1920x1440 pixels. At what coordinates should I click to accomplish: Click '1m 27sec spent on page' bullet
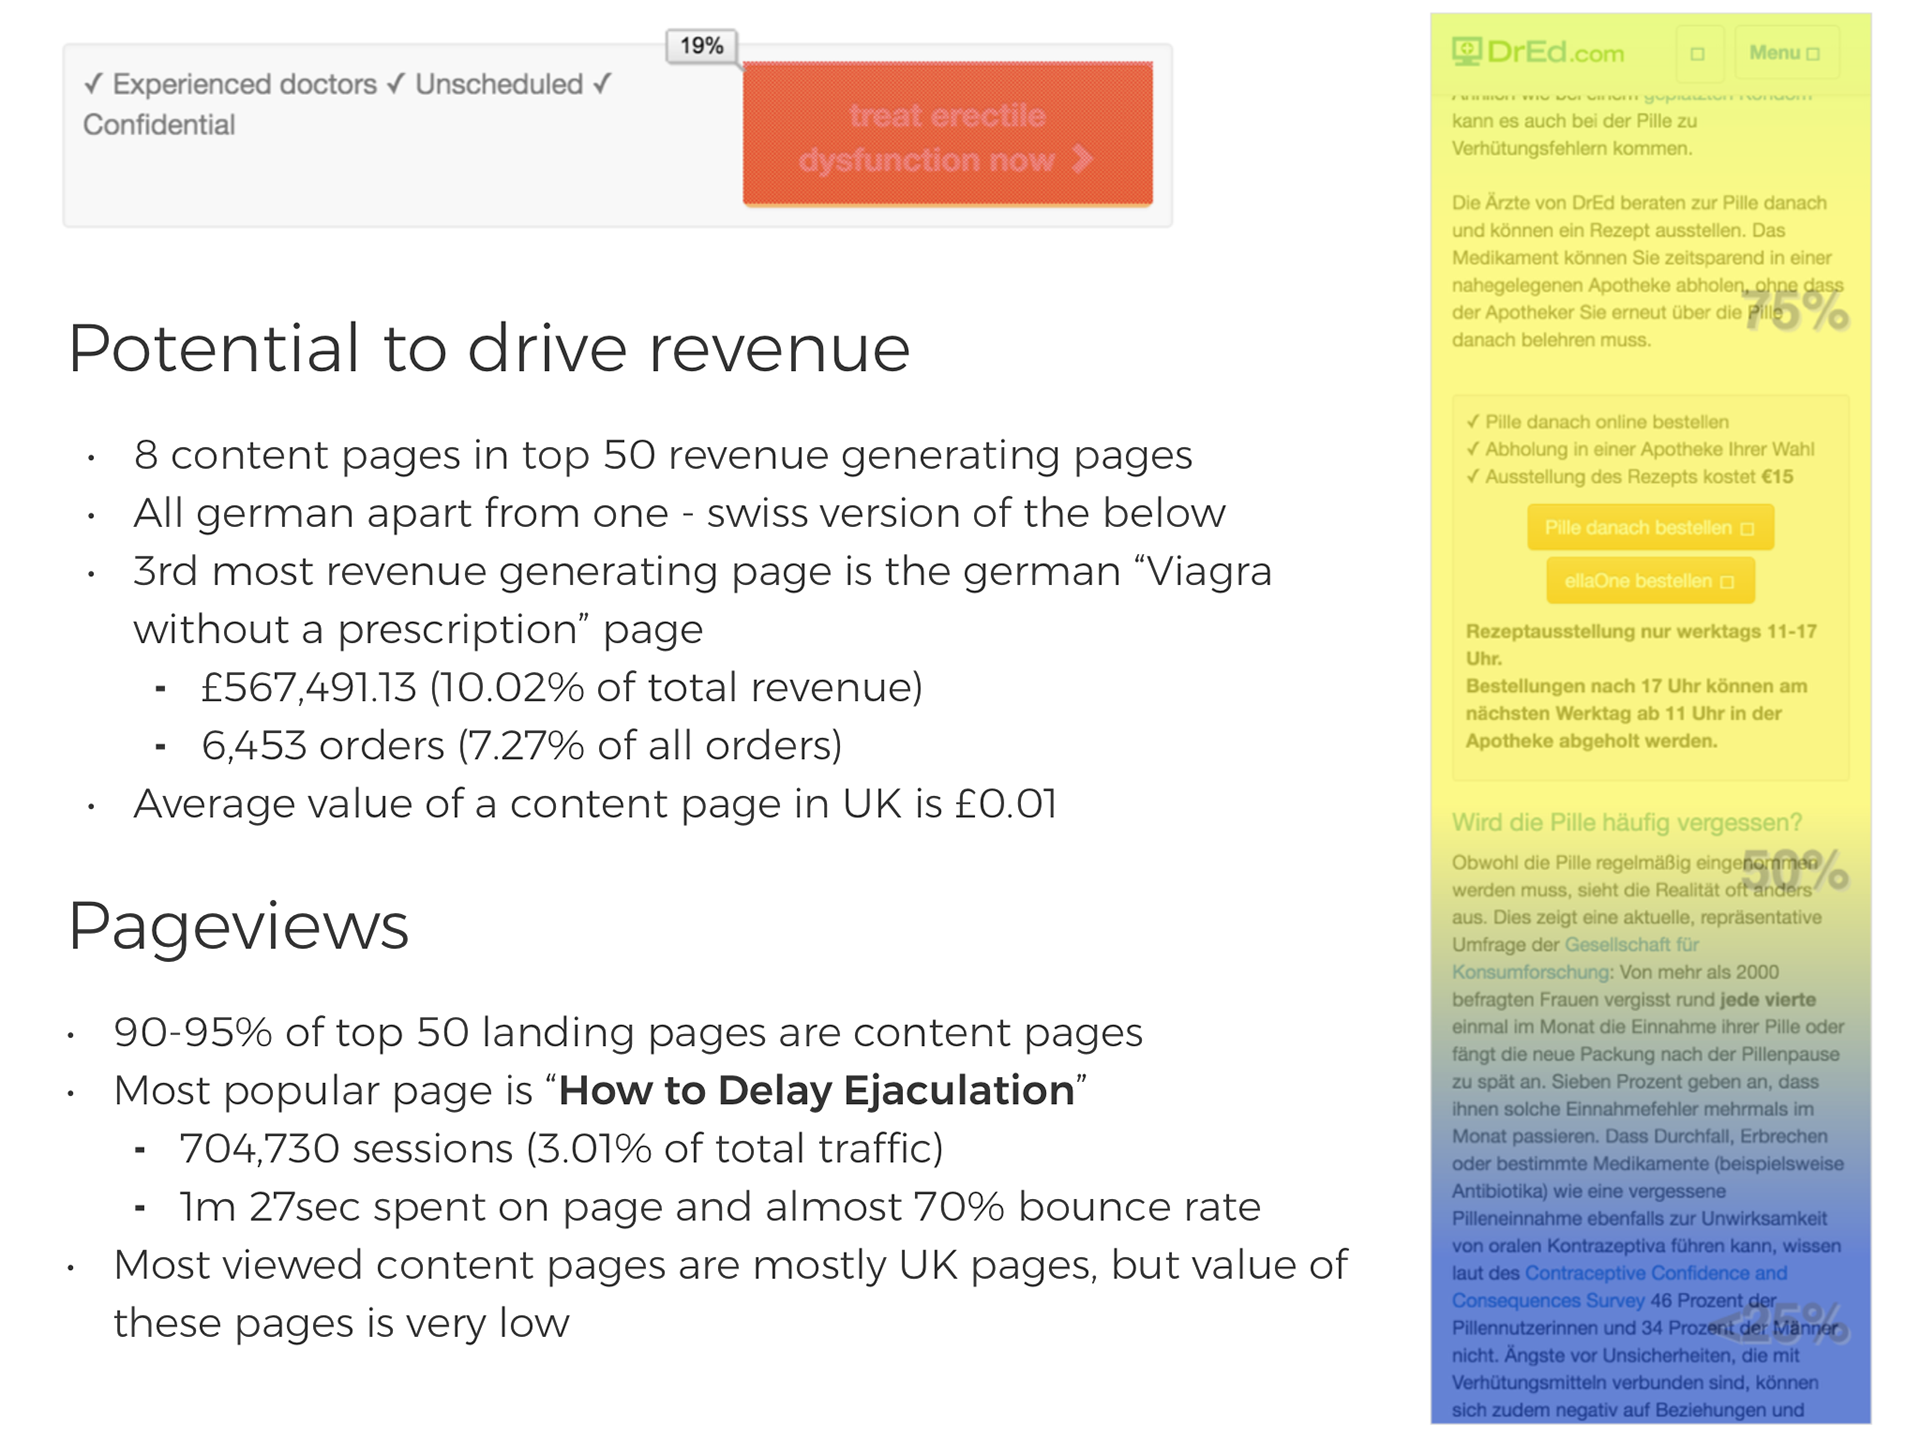click(720, 1207)
